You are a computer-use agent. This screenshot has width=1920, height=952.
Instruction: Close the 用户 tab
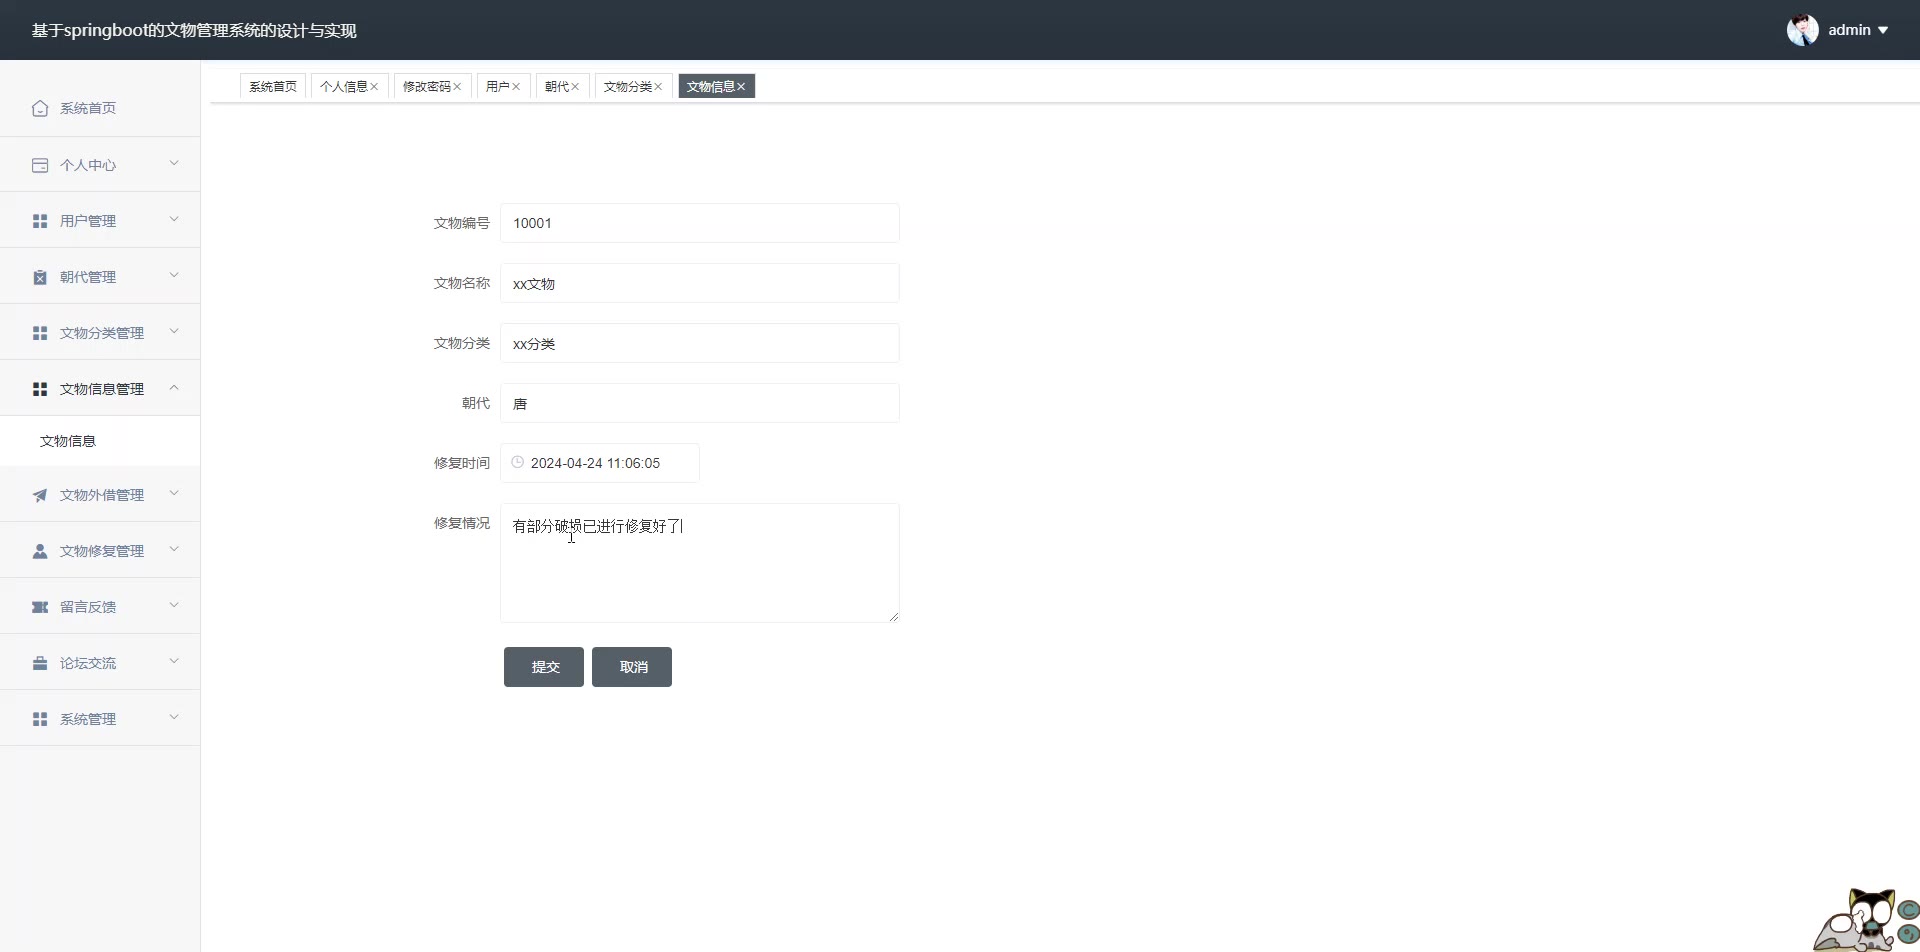(x=516, y=87)
